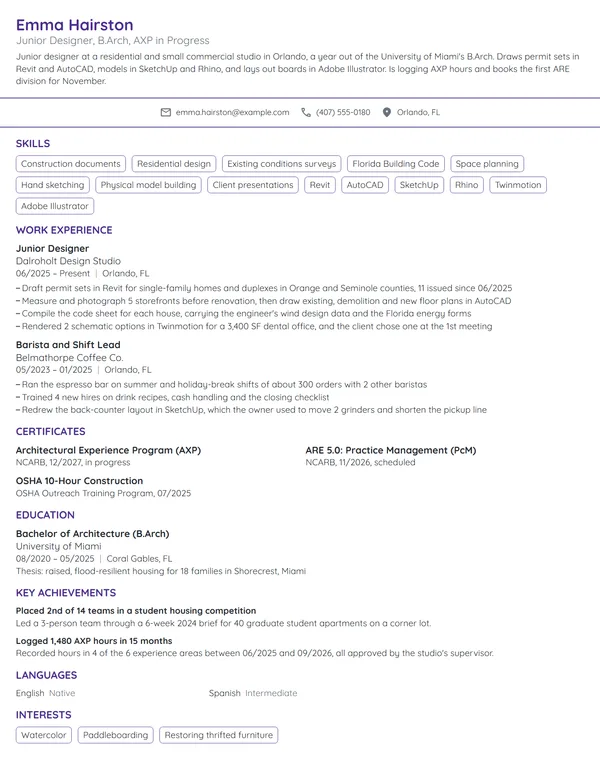Image resolution: width=600 pixels, height=776 pixels.
Task: Select the Redrew the back-counter layout bullet
Action: tap(251, 410)
